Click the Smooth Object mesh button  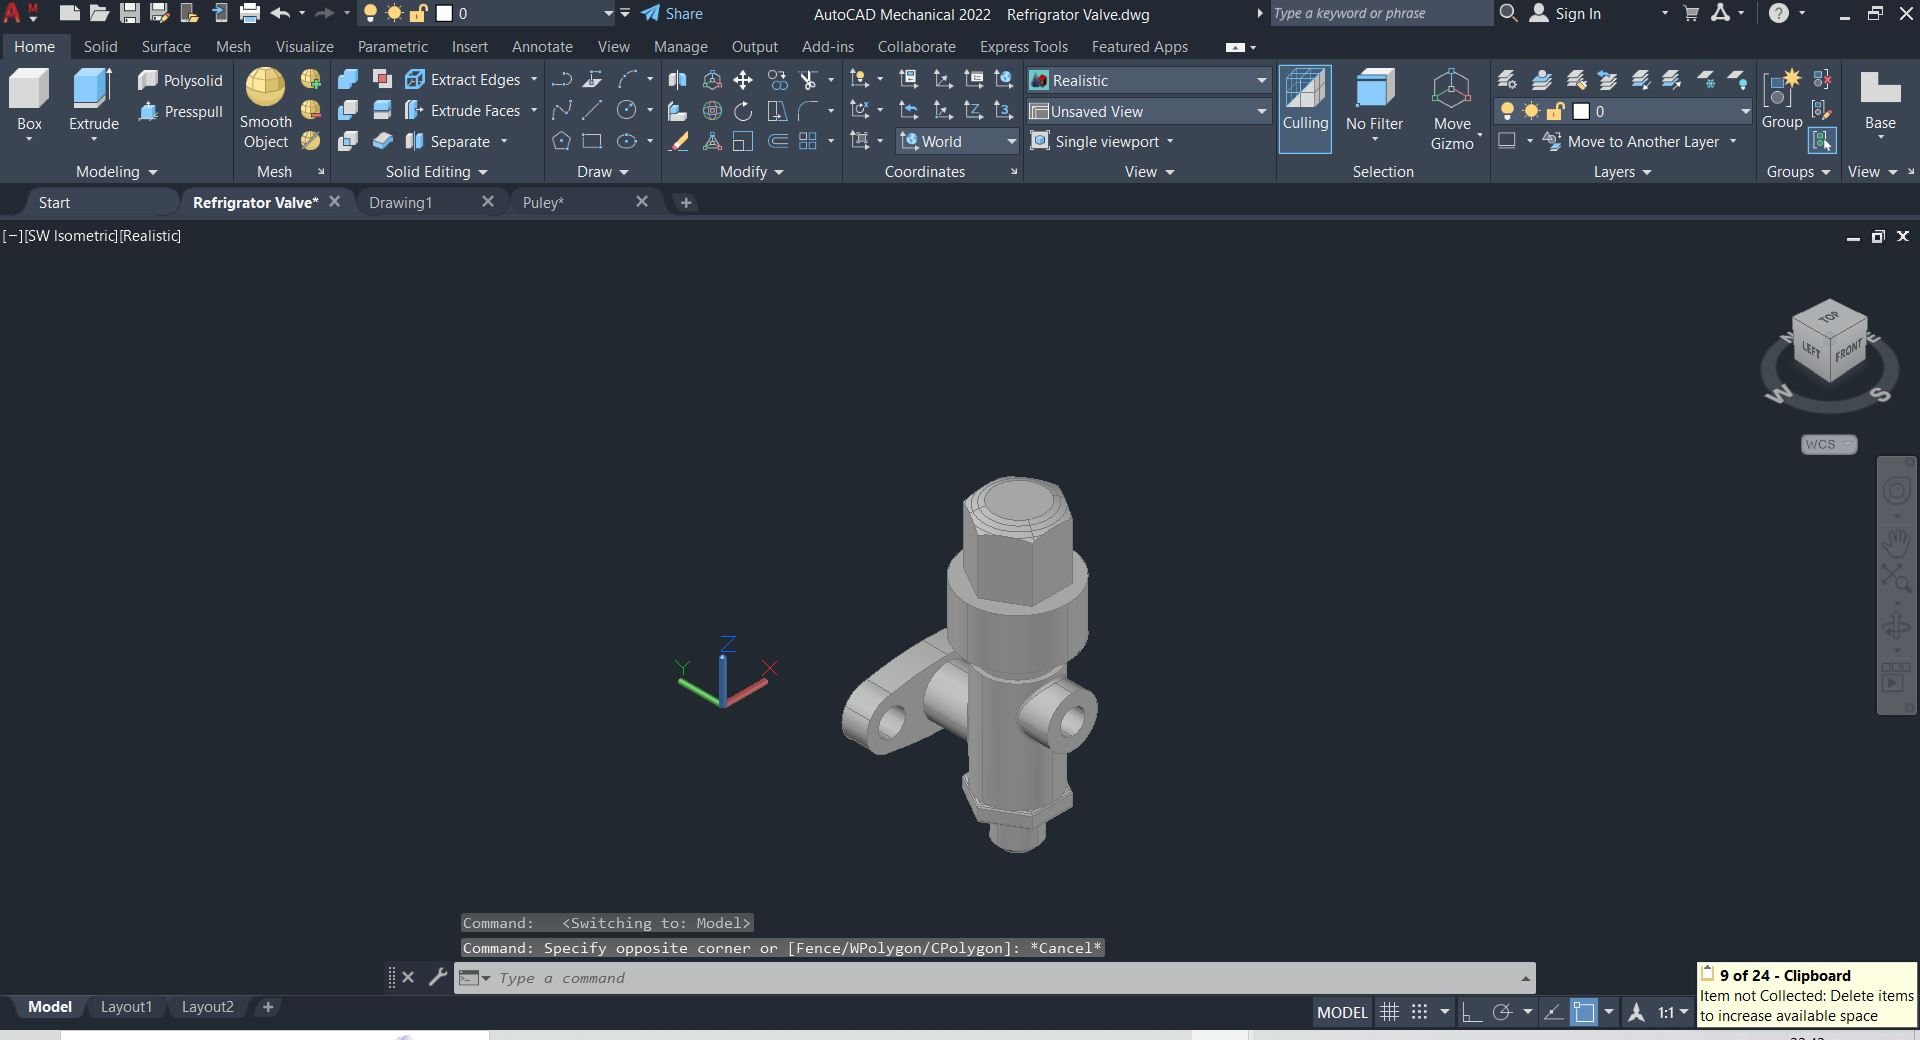(x=265, y=108)
